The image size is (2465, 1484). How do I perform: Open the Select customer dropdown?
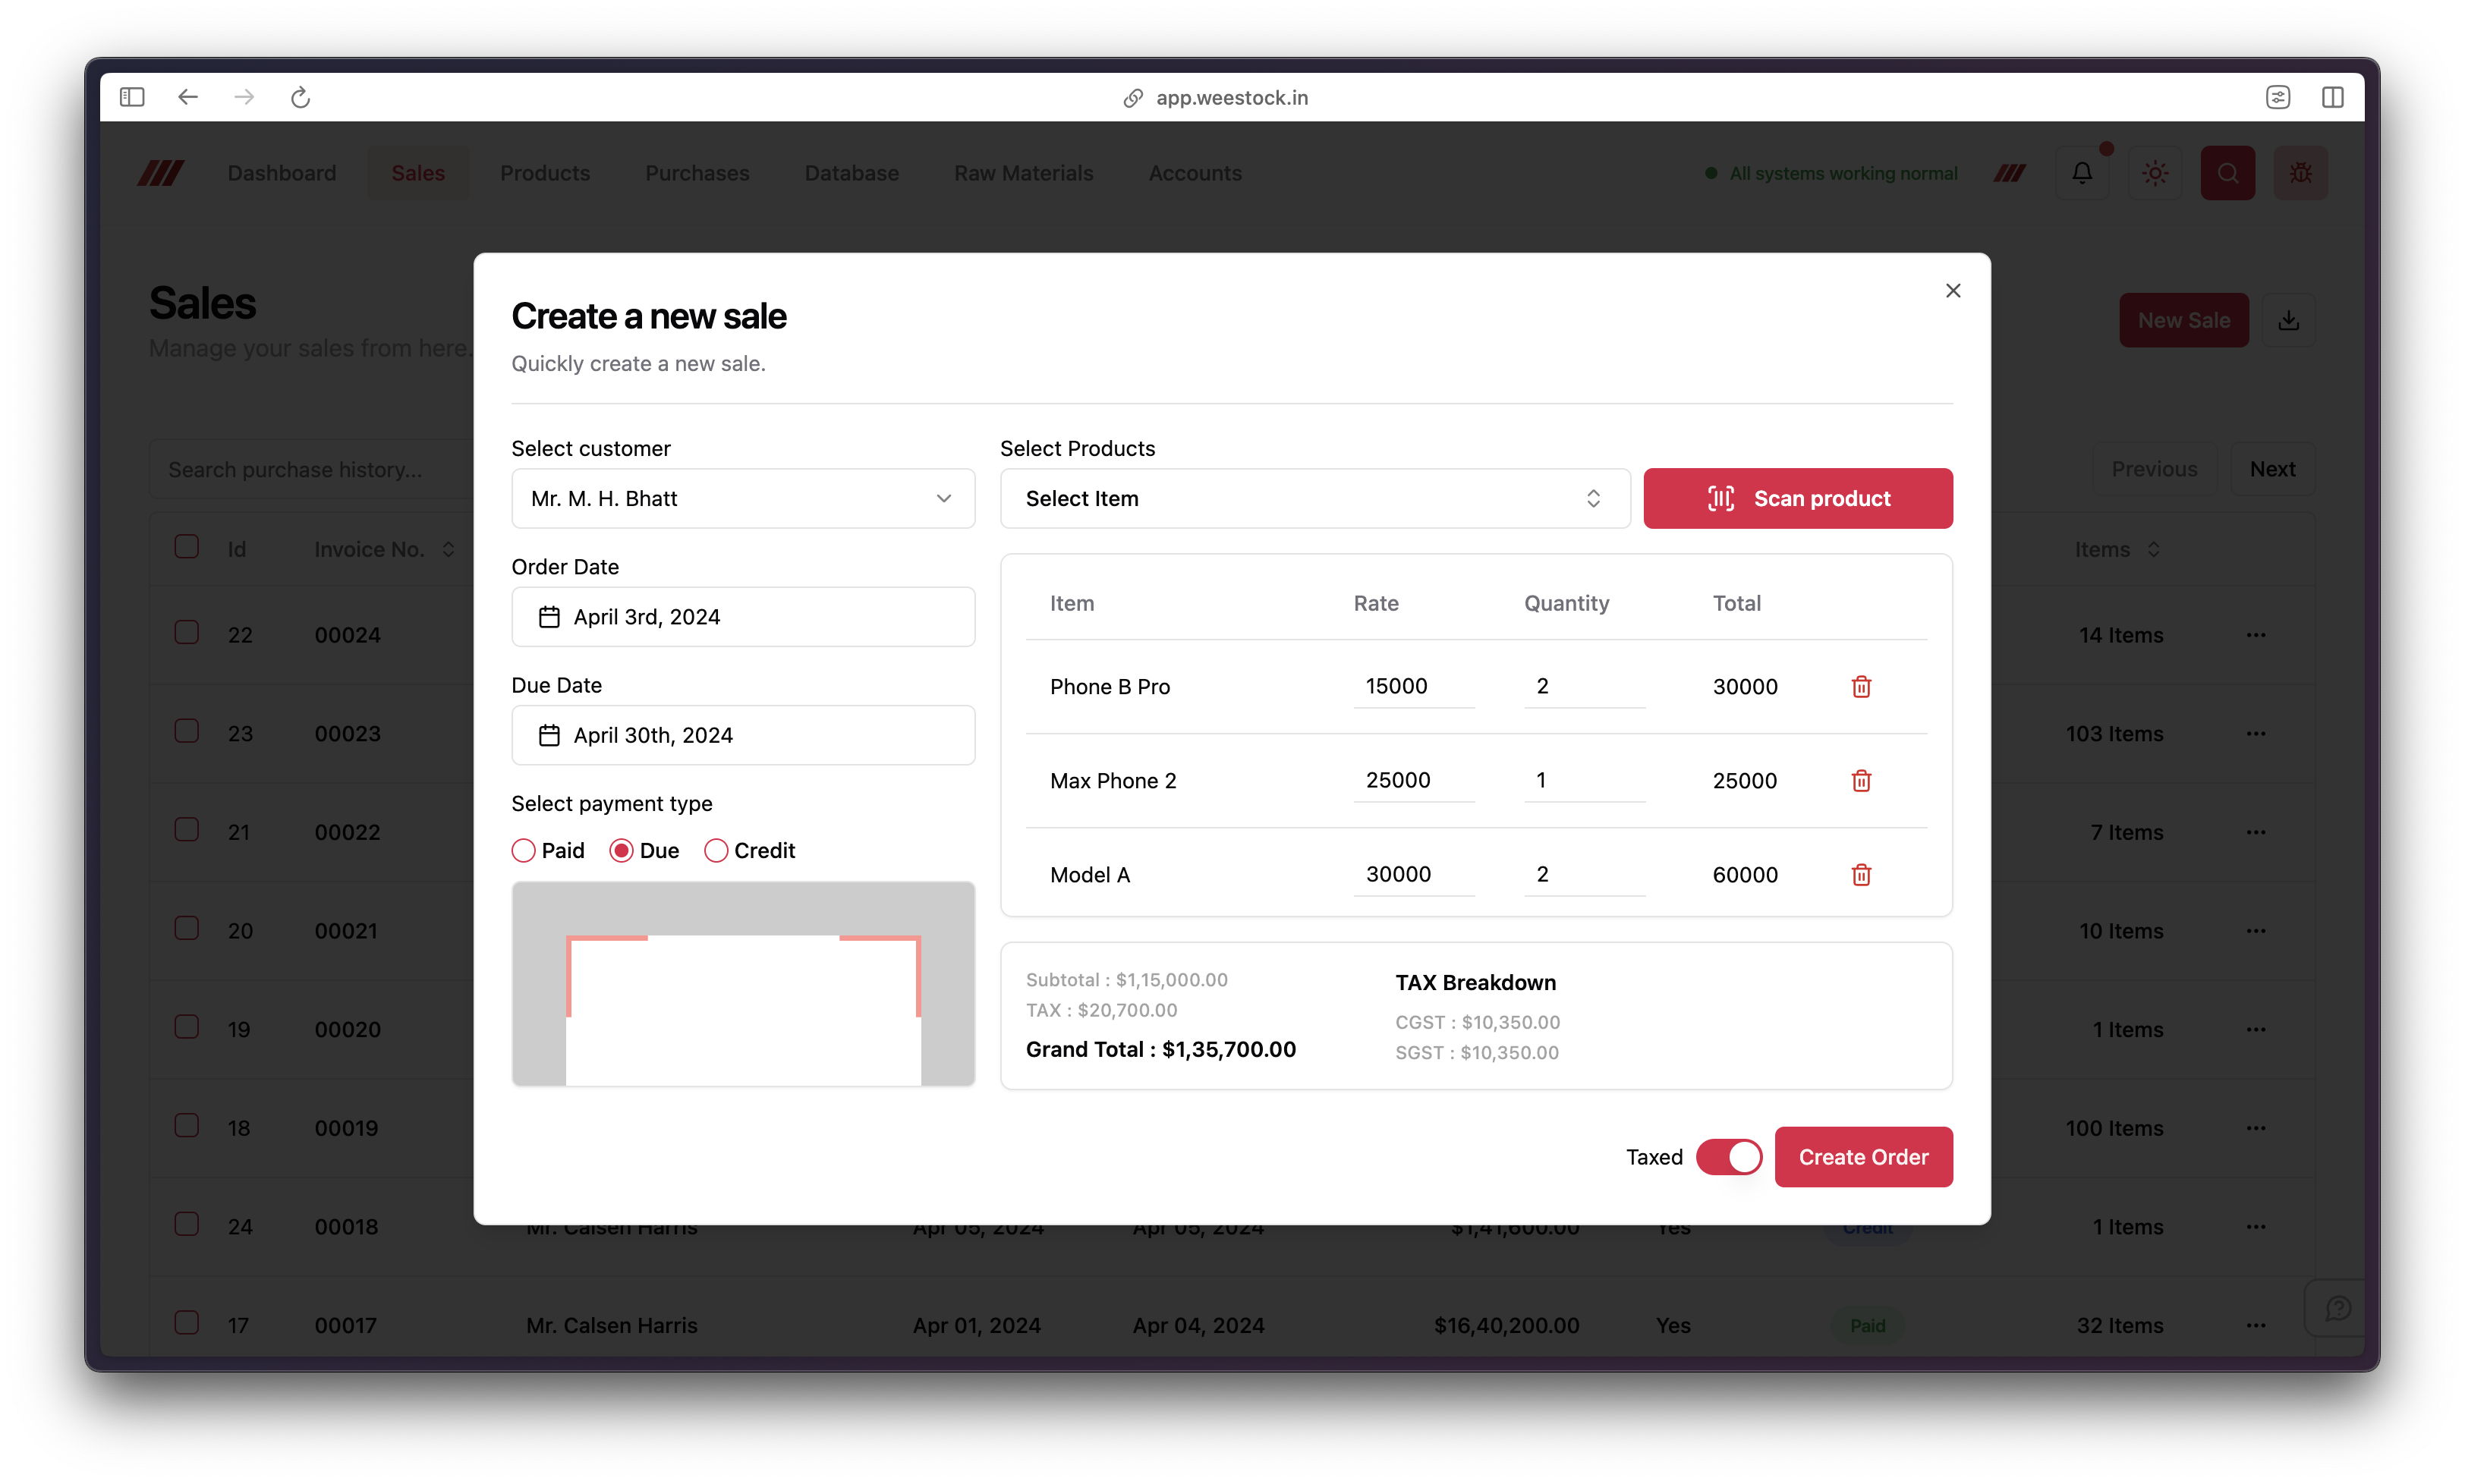[742, 499]
